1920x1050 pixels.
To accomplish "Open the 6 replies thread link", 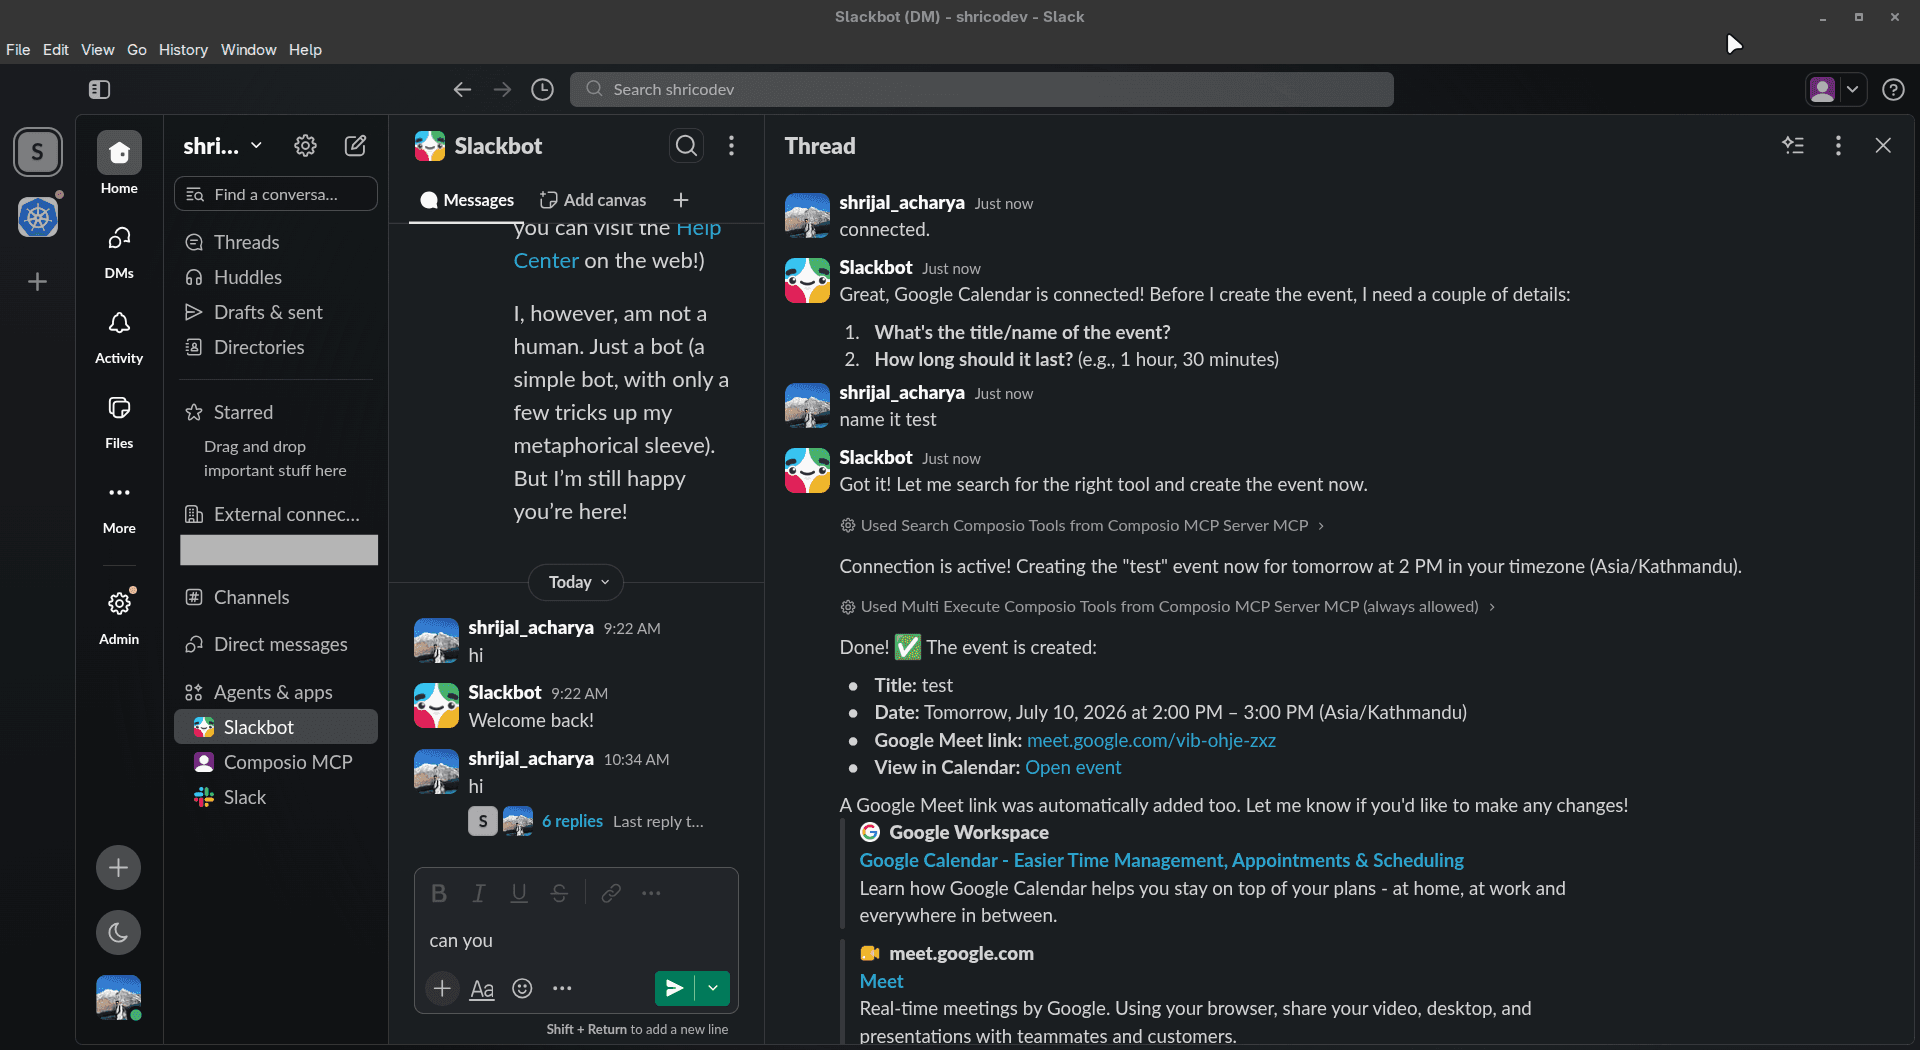I will [x=572, y=821].
